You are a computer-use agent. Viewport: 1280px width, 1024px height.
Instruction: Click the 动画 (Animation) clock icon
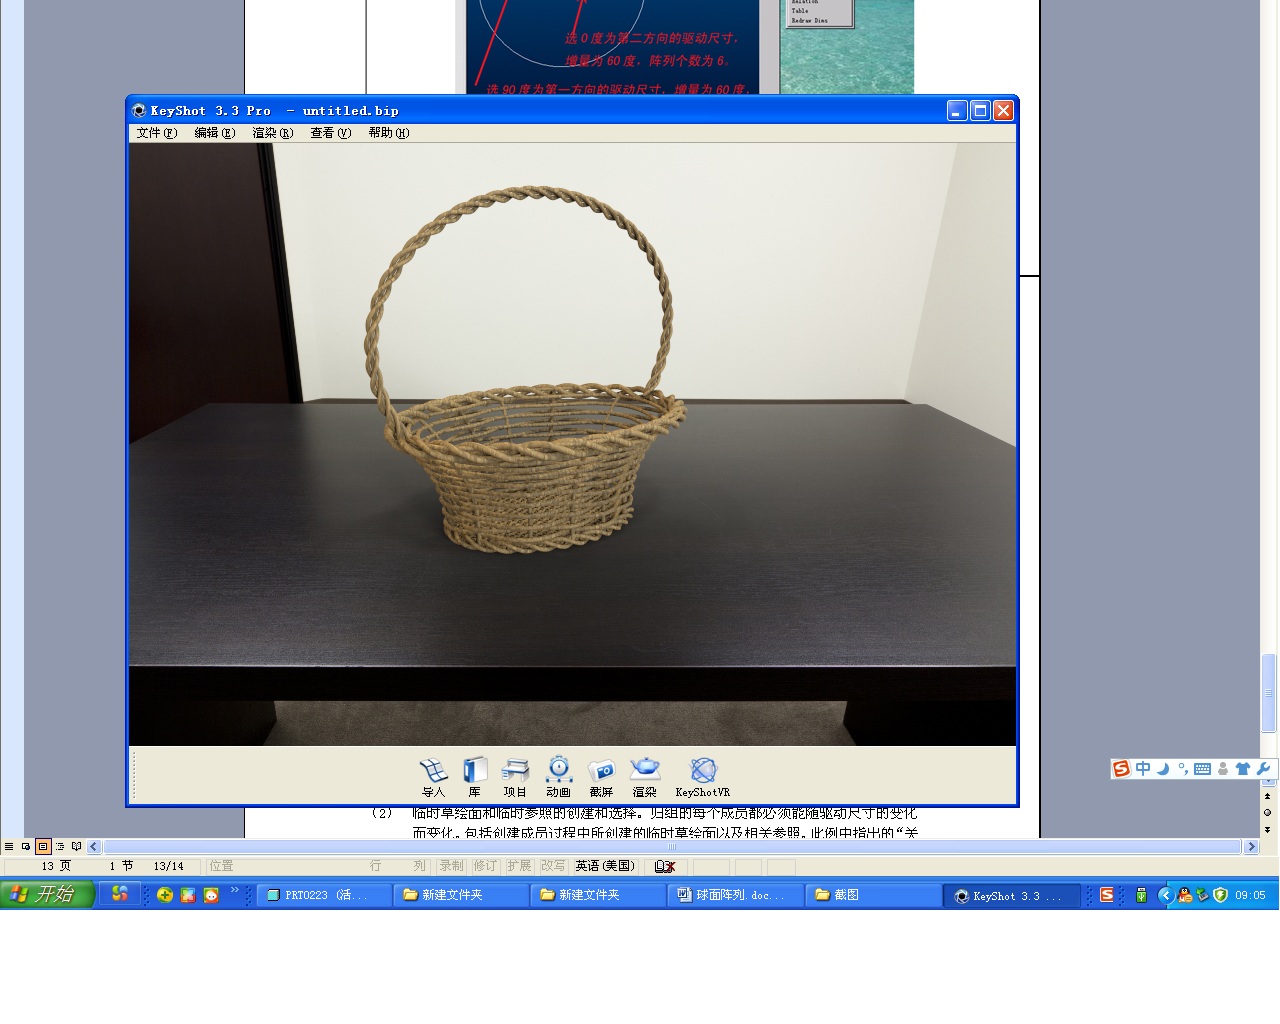point(558,776)
